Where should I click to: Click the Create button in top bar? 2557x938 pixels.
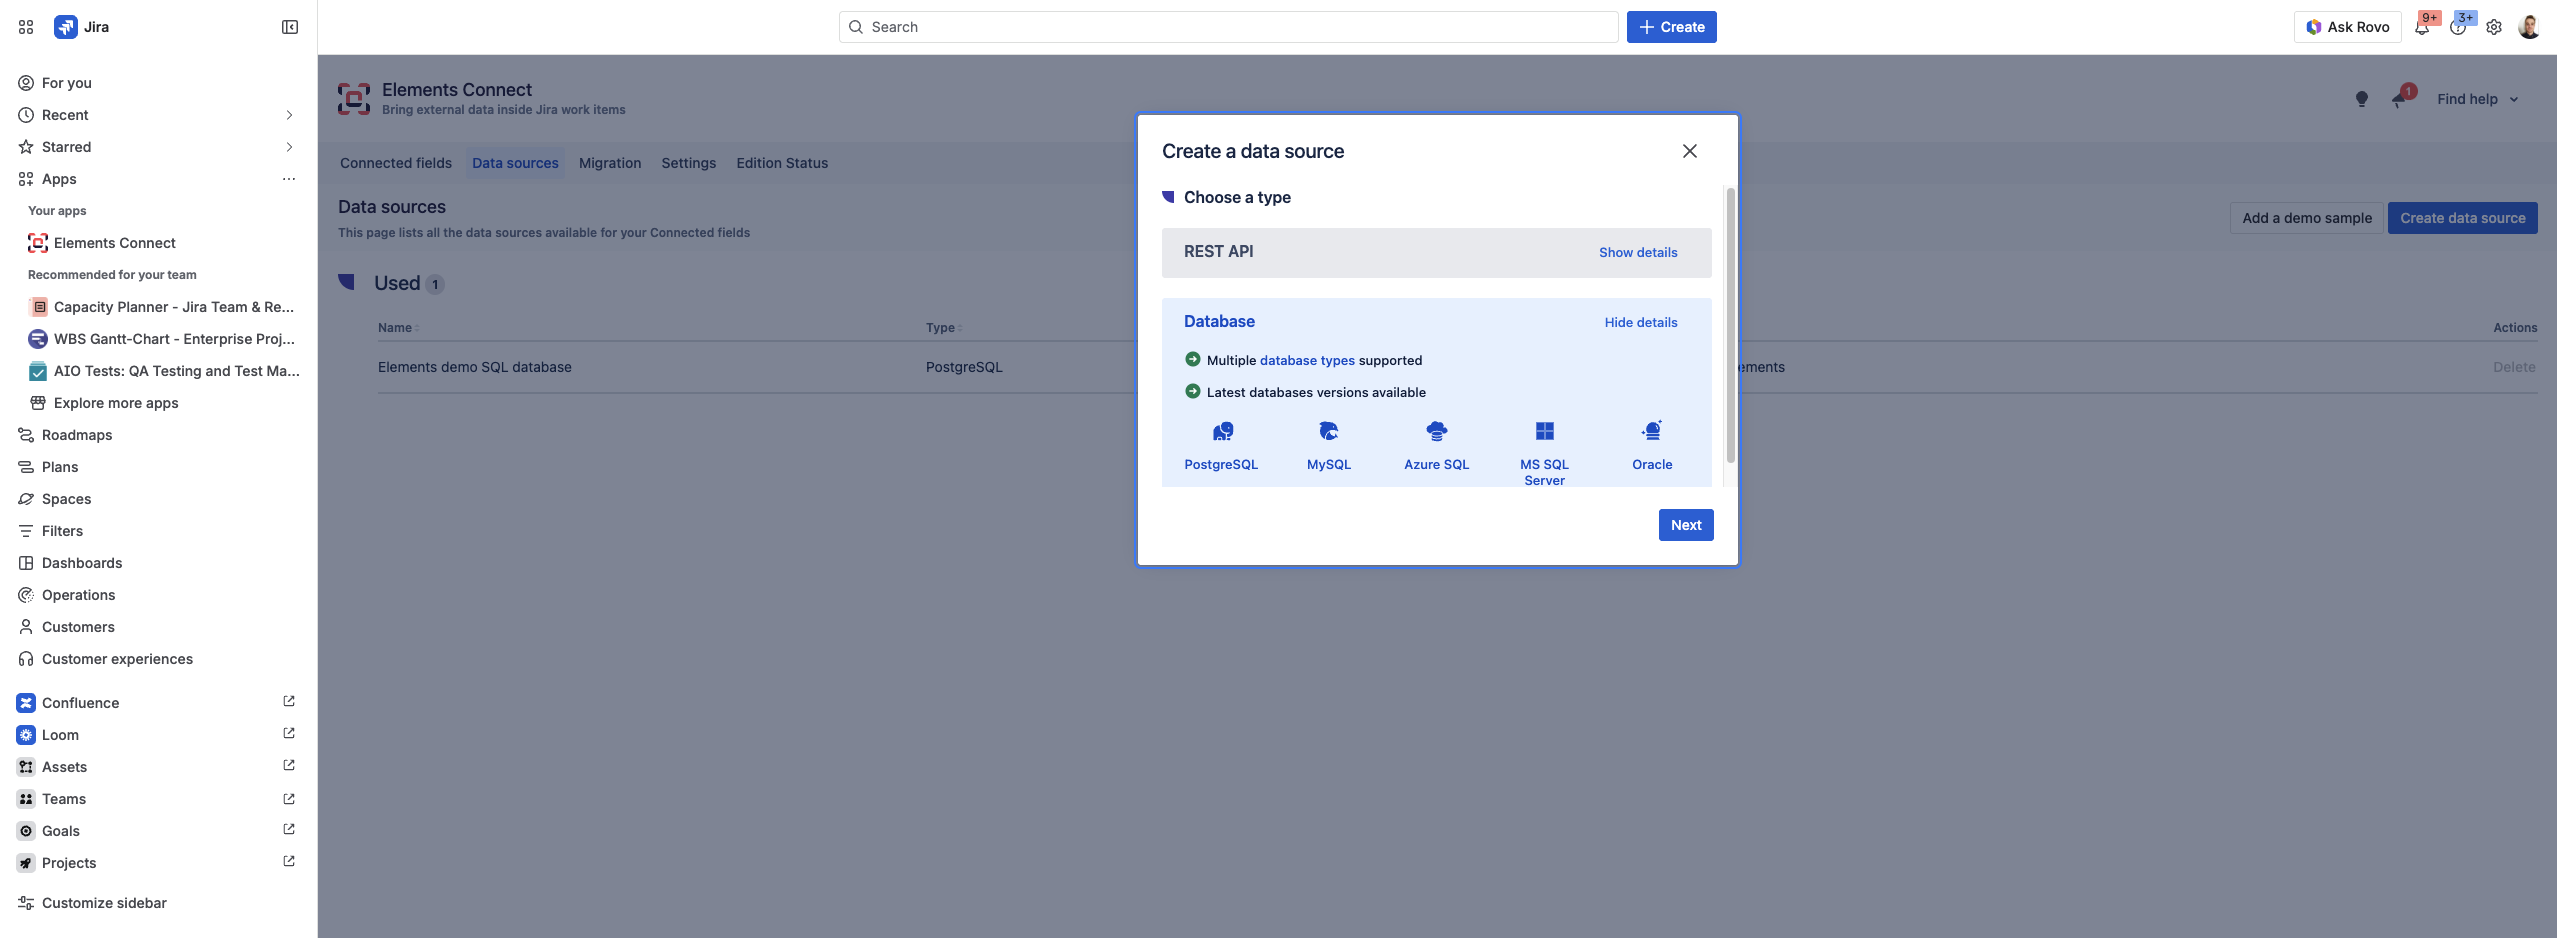coord(1672,27)
